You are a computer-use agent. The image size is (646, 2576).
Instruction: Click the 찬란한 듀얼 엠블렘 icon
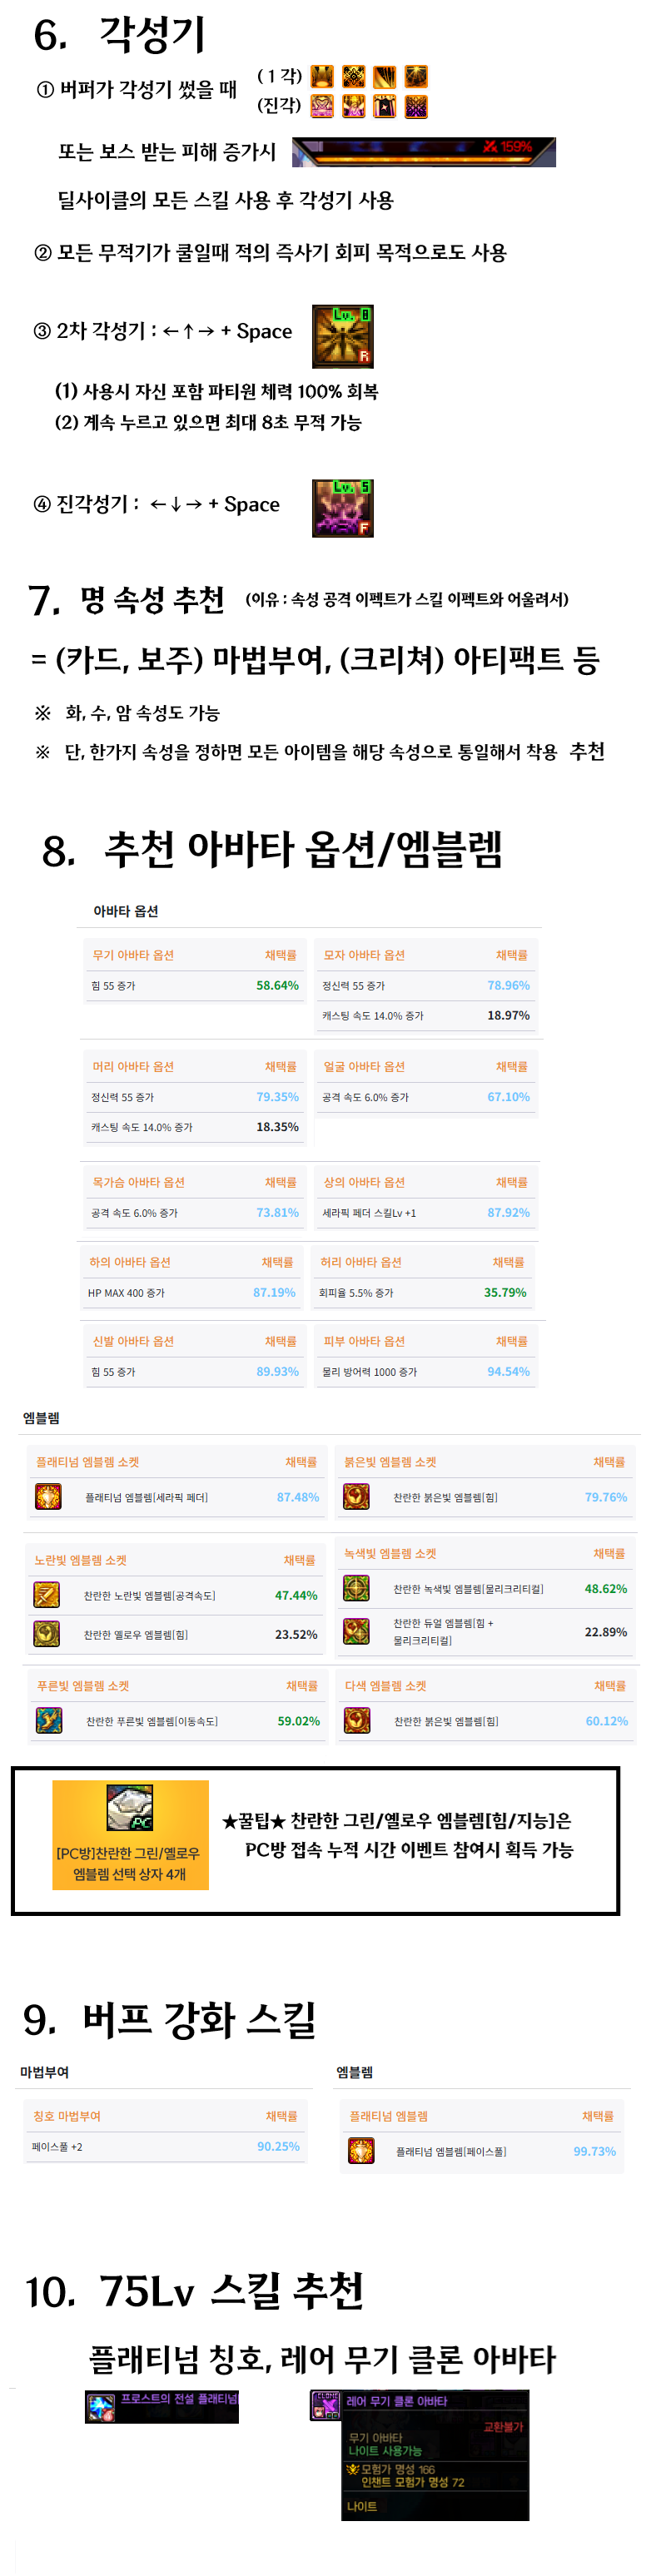(356, 1631)
